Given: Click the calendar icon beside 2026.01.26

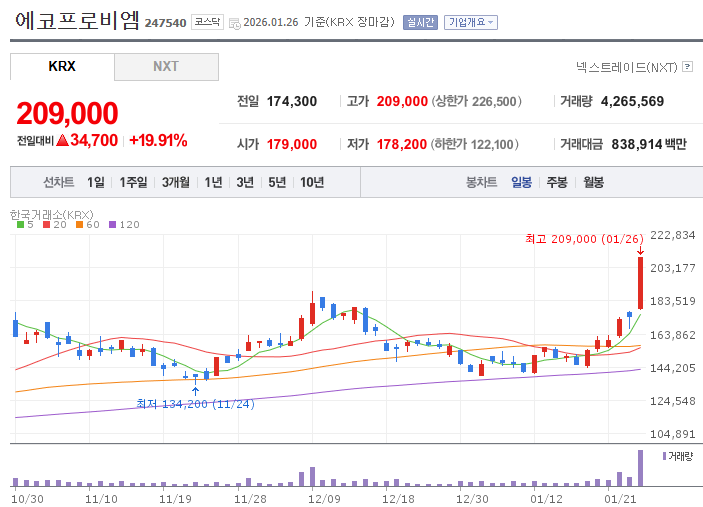Looking at the screenshot, I should 234,23.
